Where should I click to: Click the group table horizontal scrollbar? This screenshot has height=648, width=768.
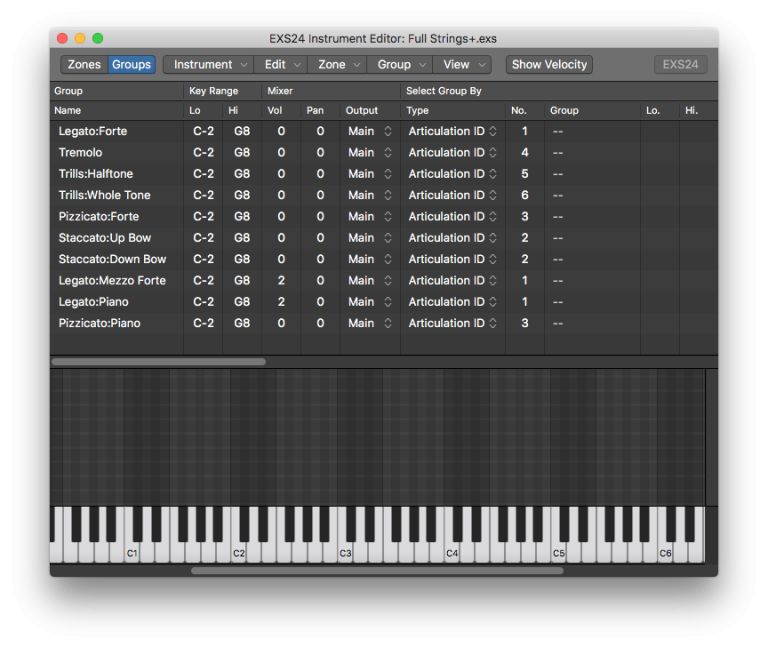pyautogui.click(x=159, y=362)
